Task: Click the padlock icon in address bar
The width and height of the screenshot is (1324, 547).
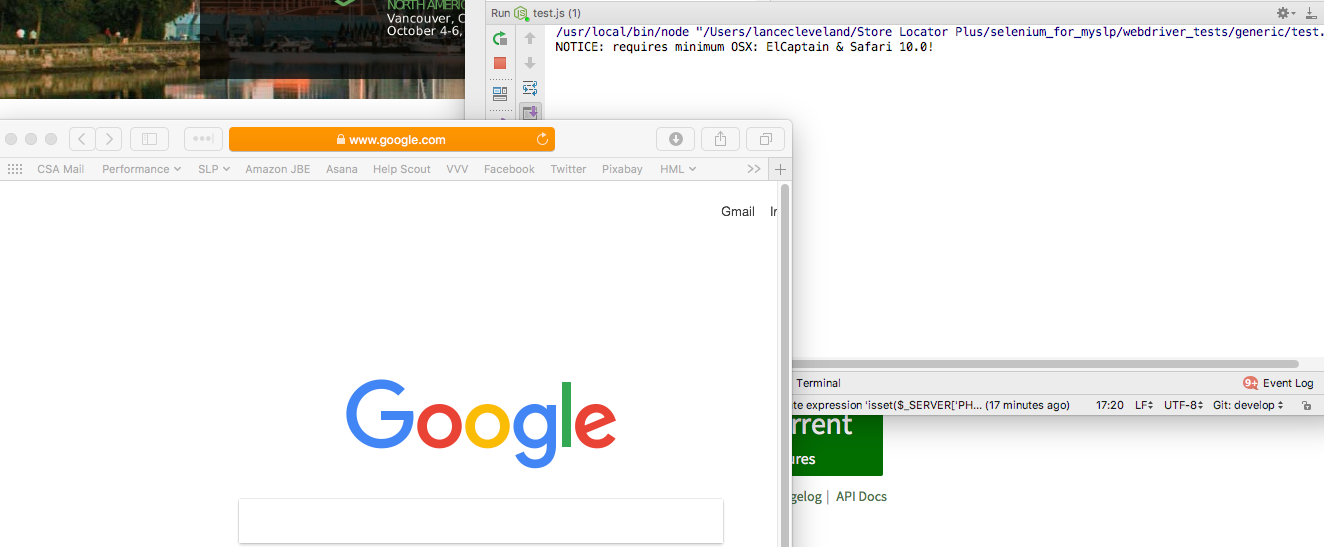Action: coord(340,140)
